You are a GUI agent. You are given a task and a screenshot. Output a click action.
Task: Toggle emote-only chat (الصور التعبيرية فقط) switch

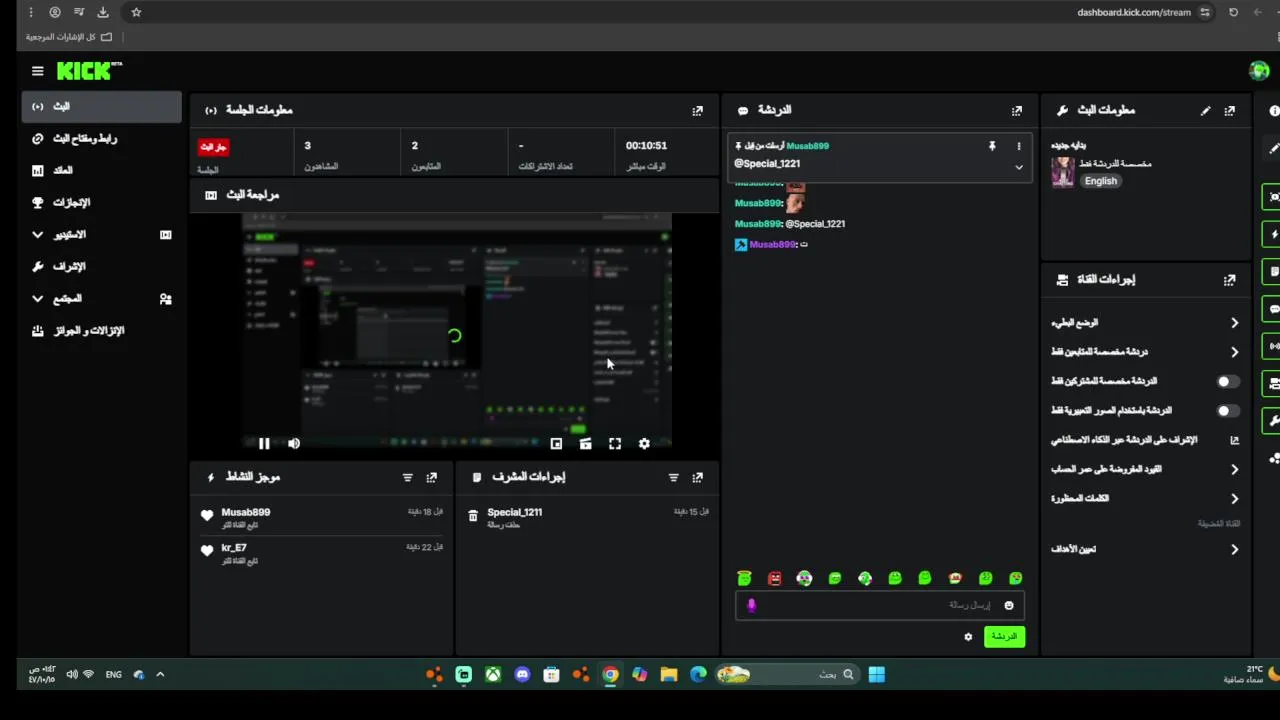(x=1227, y=411)
